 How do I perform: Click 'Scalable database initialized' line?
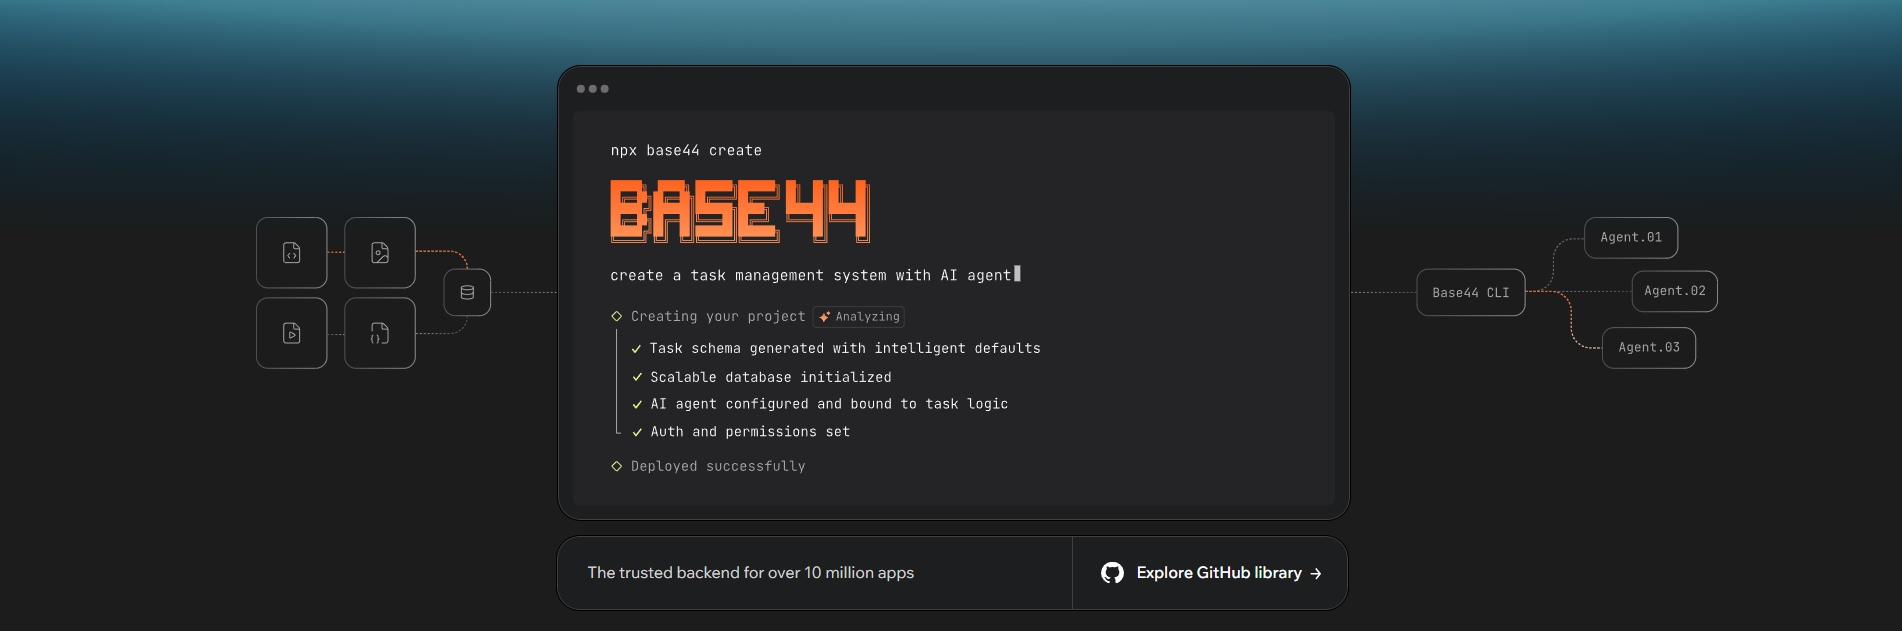(x=771, y=377)
